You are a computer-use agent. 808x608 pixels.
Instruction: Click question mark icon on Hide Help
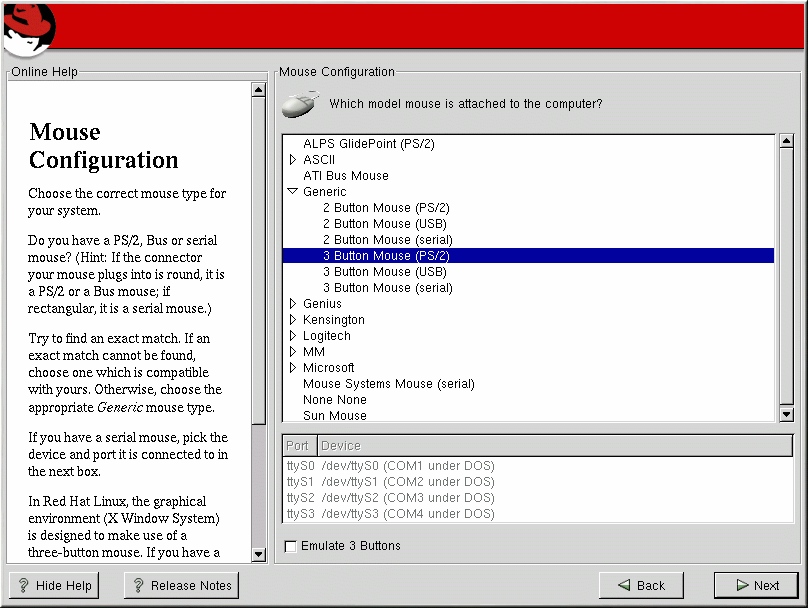point(24,585)
